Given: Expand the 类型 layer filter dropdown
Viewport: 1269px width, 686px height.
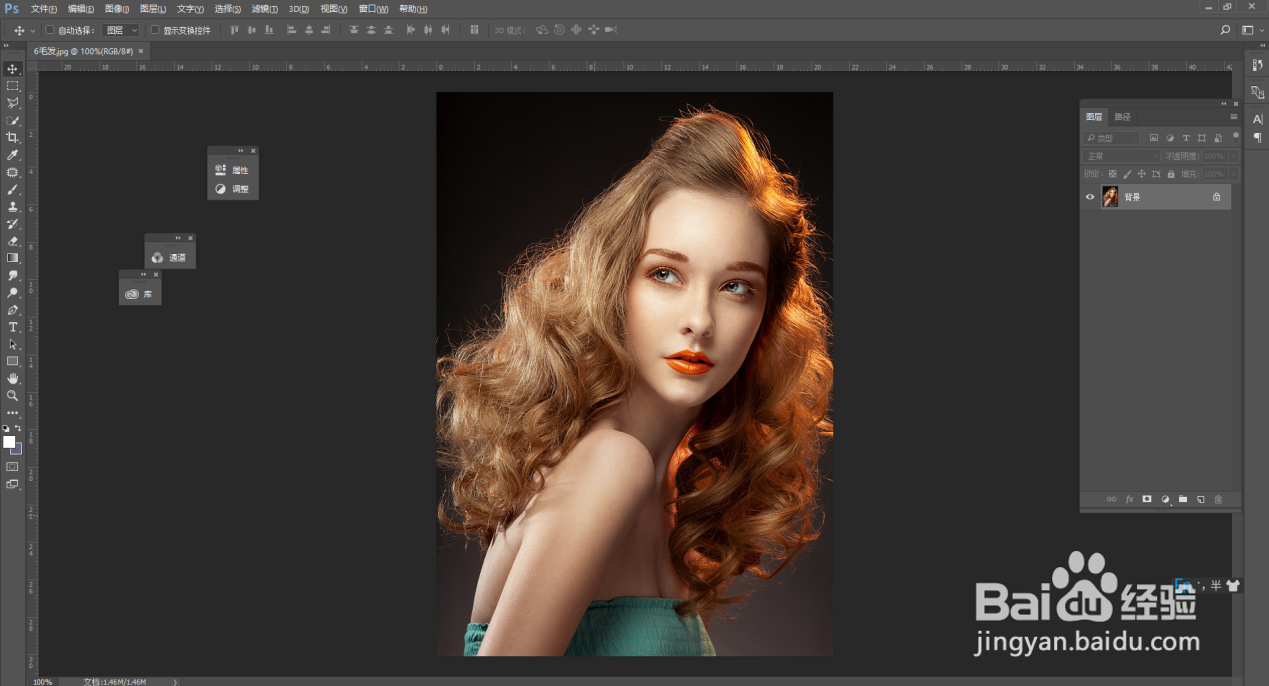Looking at the screenshot, I should 1112,138.
